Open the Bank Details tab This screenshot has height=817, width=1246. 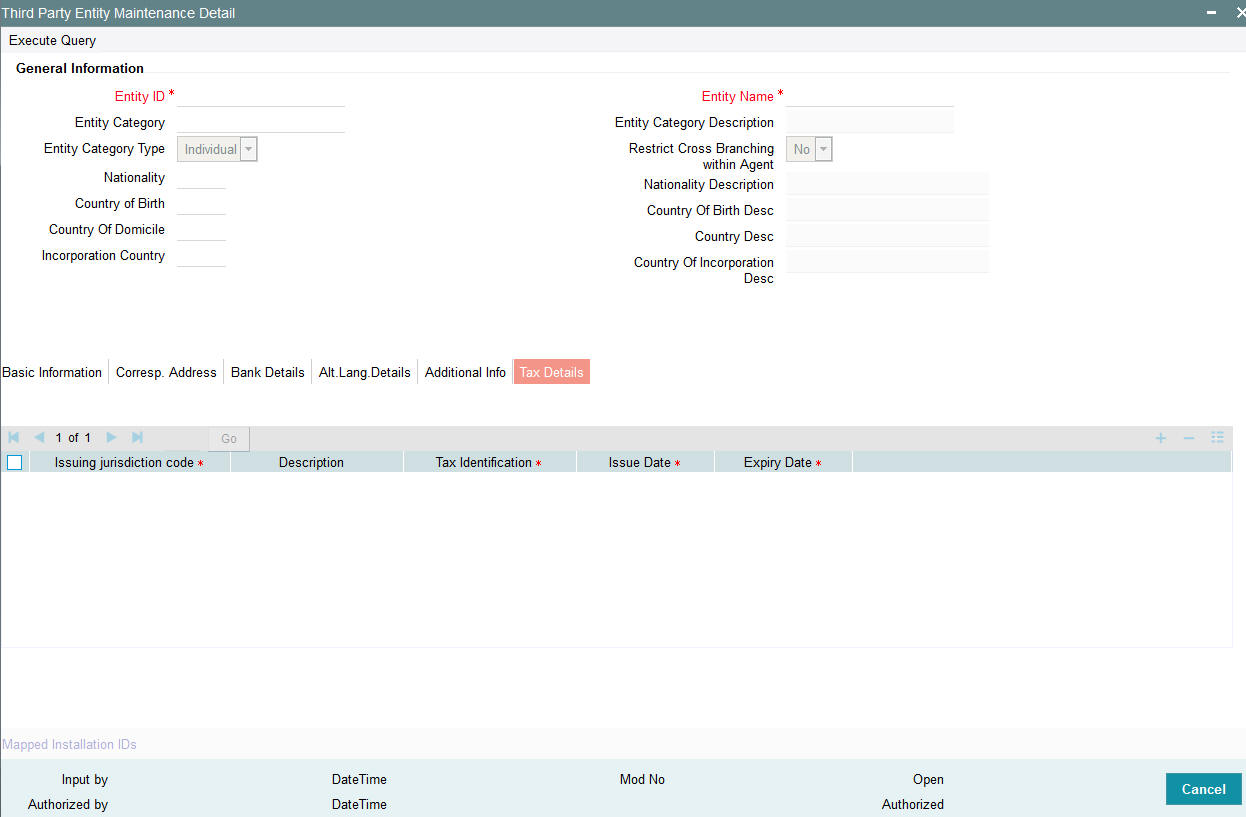268,372
